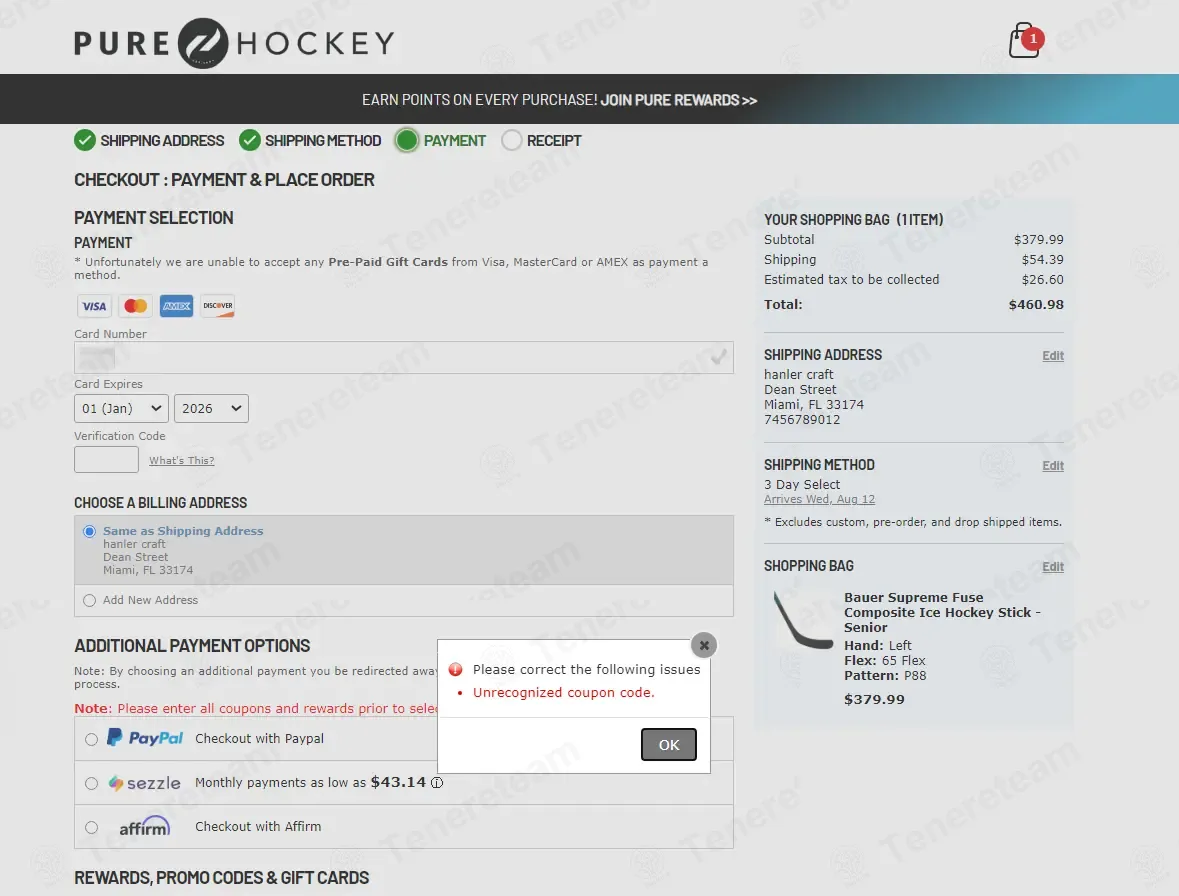1179x896 pixels.
Task: Click the Card Number input field
Action: [404, 358]
